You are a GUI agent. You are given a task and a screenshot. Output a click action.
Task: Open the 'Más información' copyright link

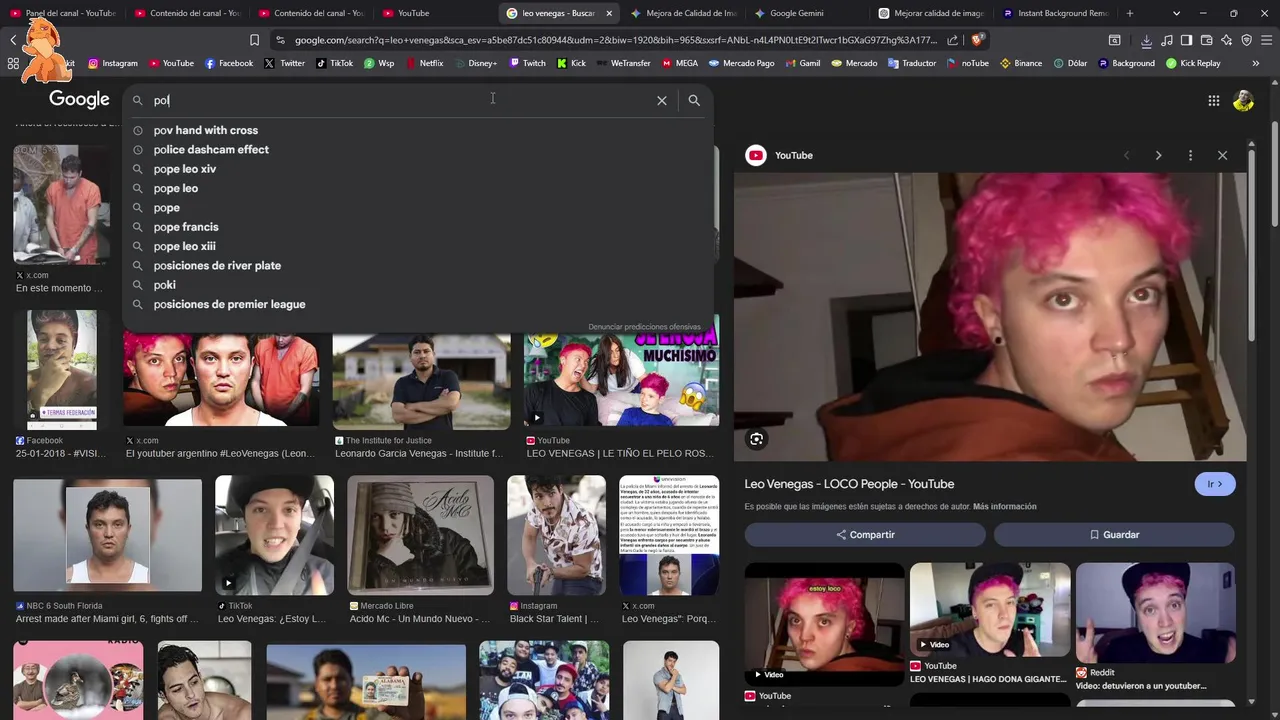1004,507
